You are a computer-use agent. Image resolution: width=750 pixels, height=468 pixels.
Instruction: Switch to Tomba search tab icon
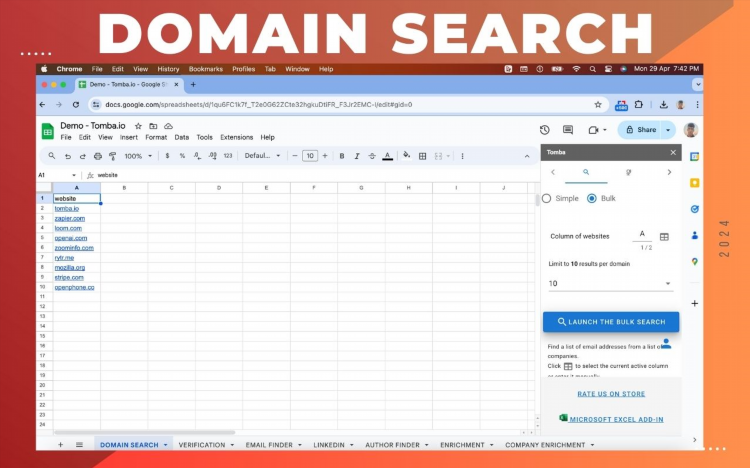586,172
